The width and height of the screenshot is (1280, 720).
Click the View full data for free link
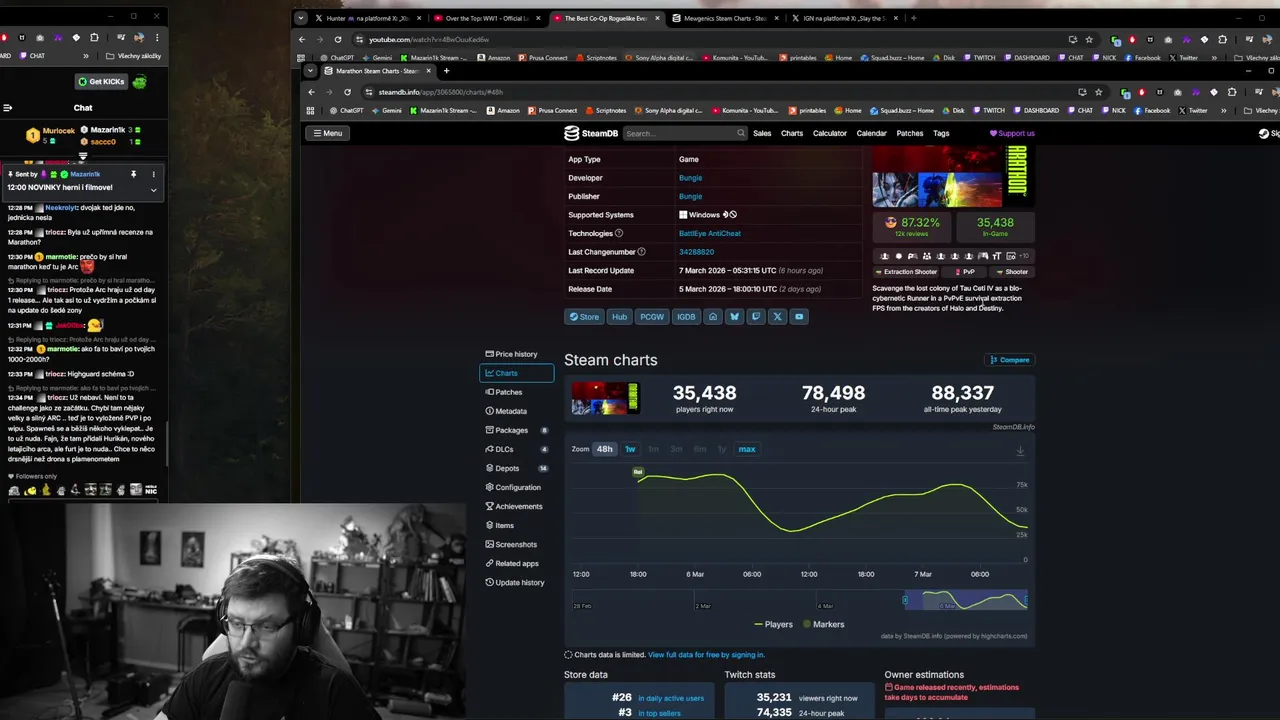coord(706,655)
